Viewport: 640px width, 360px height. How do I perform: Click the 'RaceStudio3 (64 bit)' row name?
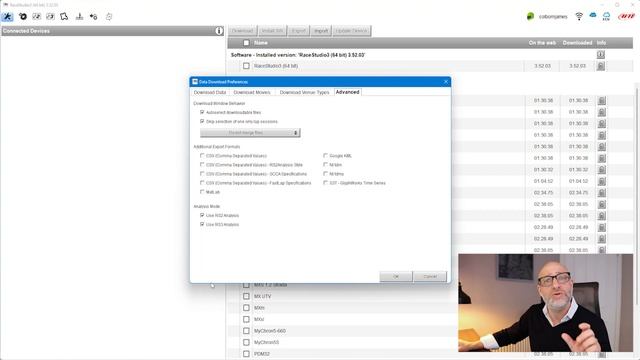(x=276, y=66)
